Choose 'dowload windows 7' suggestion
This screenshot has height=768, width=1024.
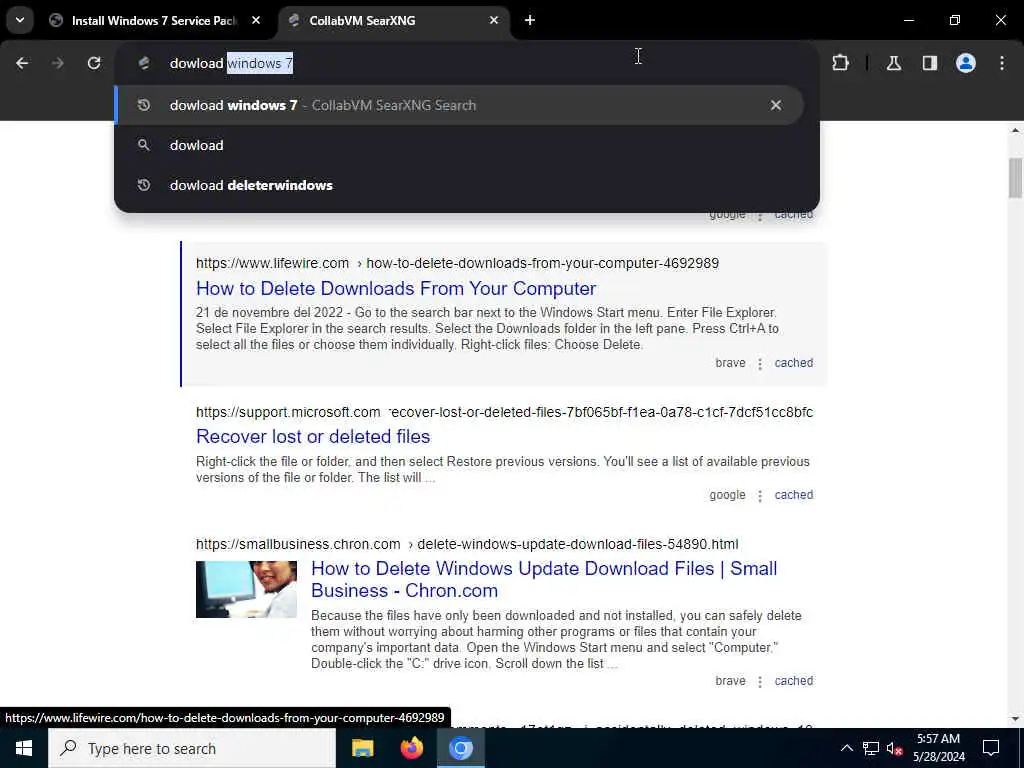coord(458,105)
